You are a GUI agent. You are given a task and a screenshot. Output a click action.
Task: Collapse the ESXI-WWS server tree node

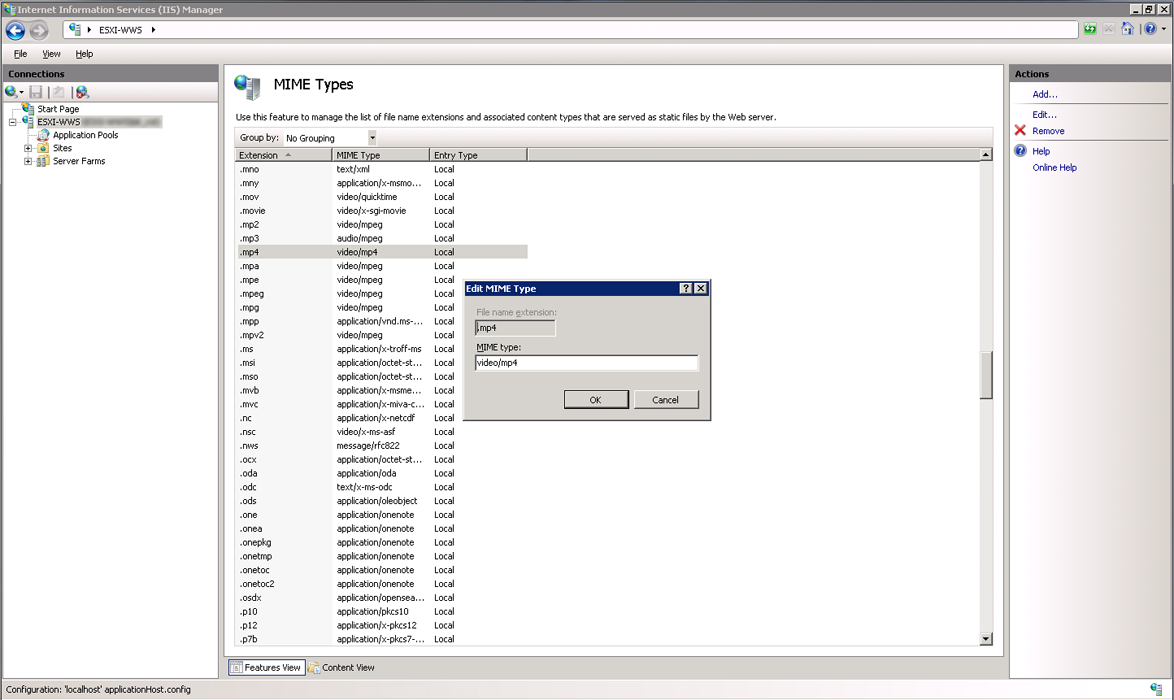tap(13, 121)
